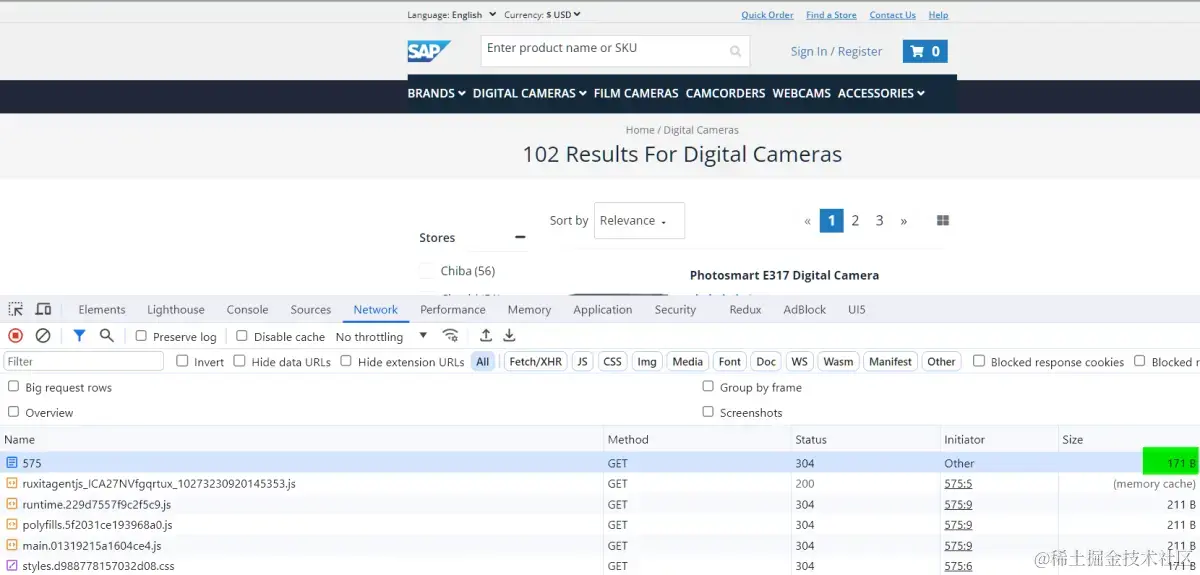This screenshot has height=575, width=1200.
Task: Export HAR file with download arrow
Action: (509, 336)
